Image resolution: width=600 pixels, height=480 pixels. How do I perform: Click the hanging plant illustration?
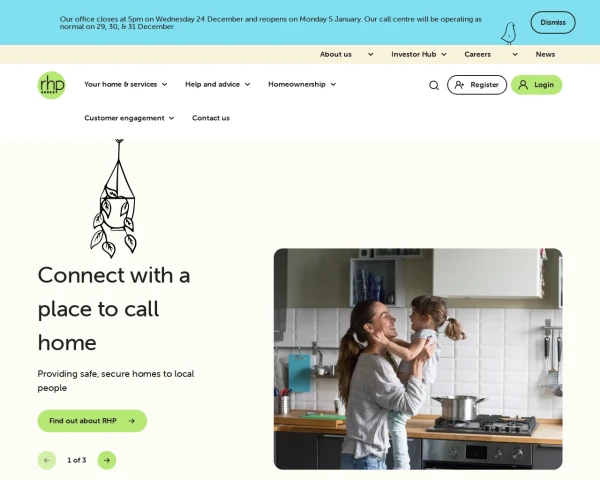pyautogui.click(x=114, y=198)
